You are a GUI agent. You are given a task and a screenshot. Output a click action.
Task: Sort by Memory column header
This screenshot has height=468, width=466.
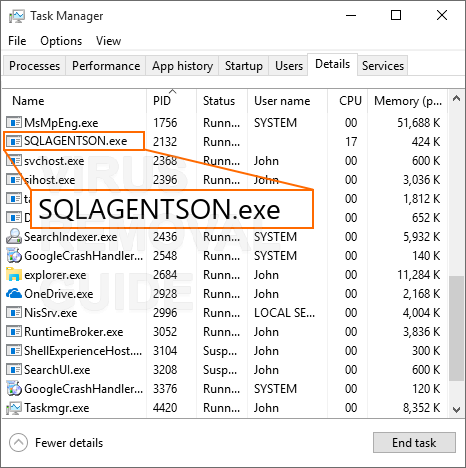point(408,101)
